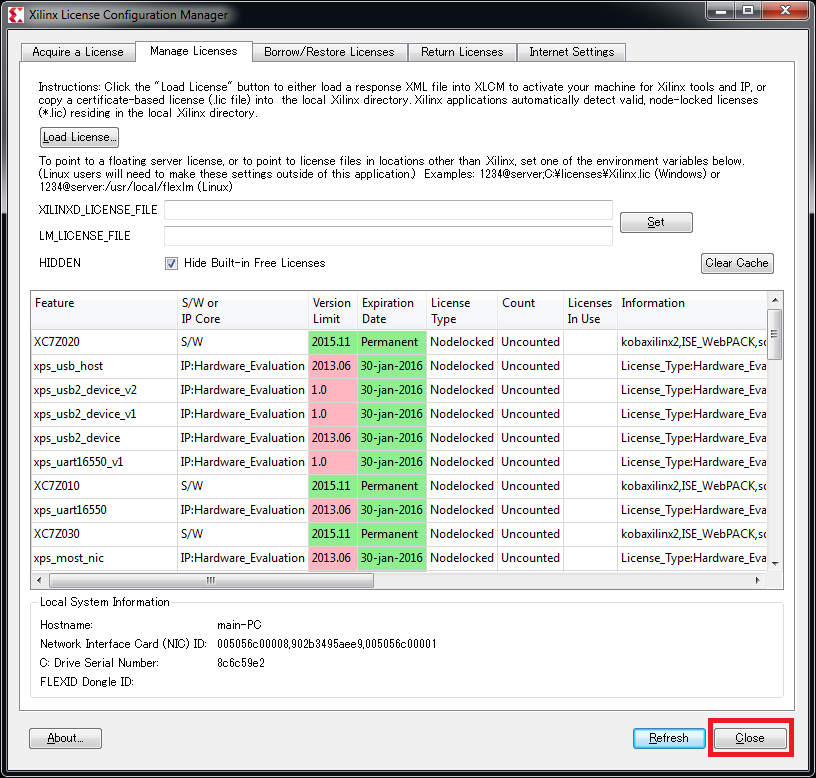Click the horizontal scrollbar left arrow

(39, 580)
